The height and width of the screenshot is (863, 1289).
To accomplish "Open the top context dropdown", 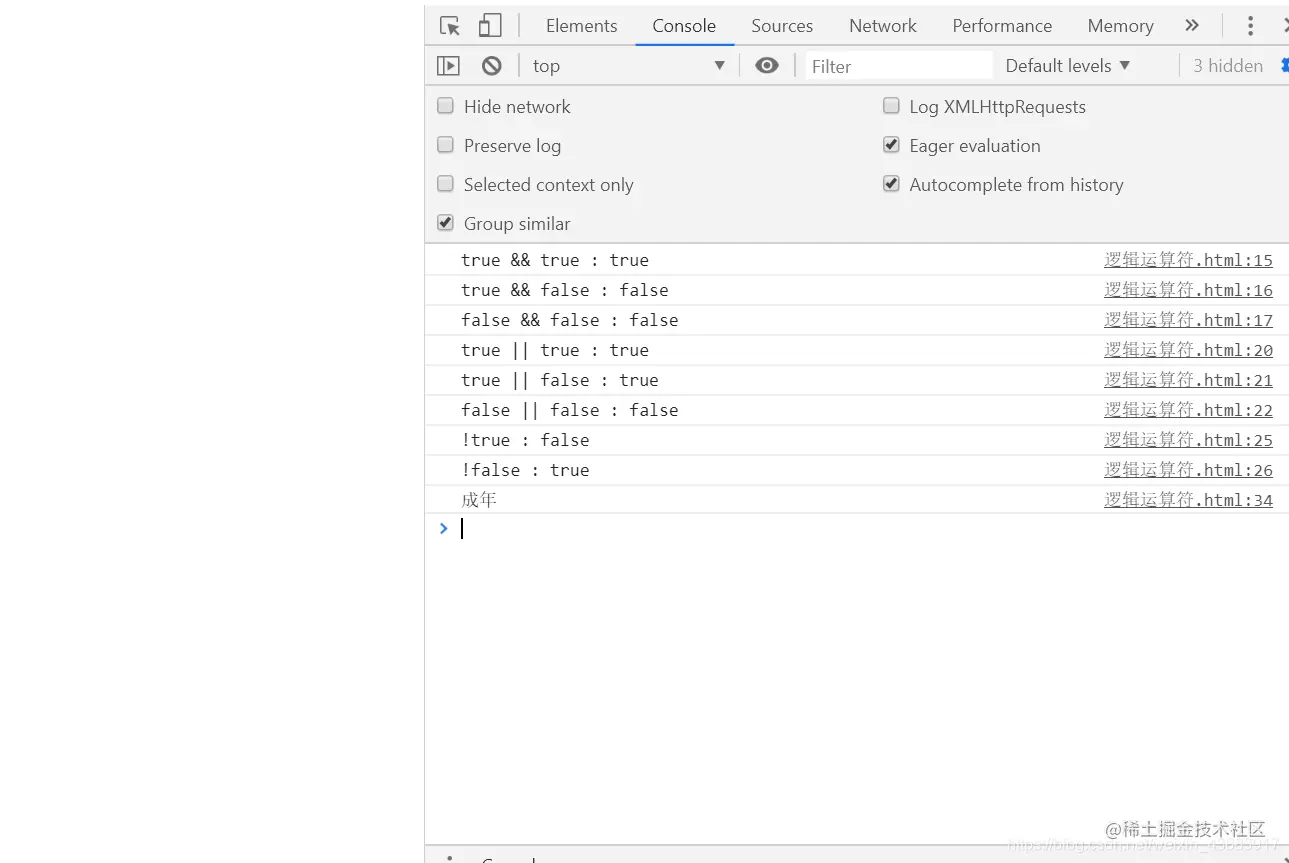I will coord(629,66).
